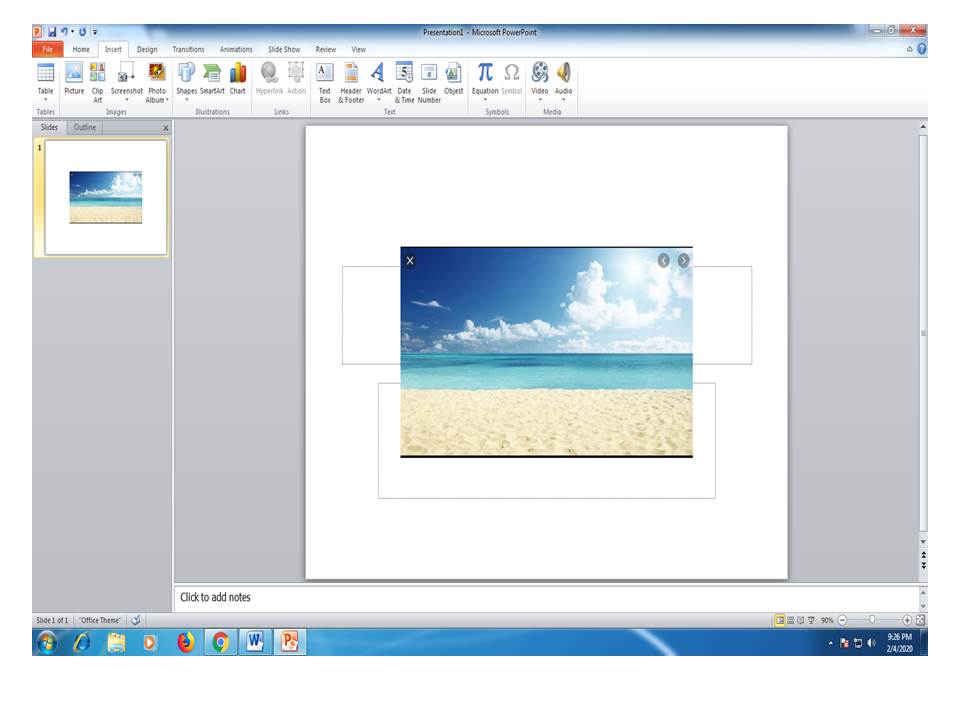Open the Outline pane tab
960x720 pixels.
click(85, 128)
